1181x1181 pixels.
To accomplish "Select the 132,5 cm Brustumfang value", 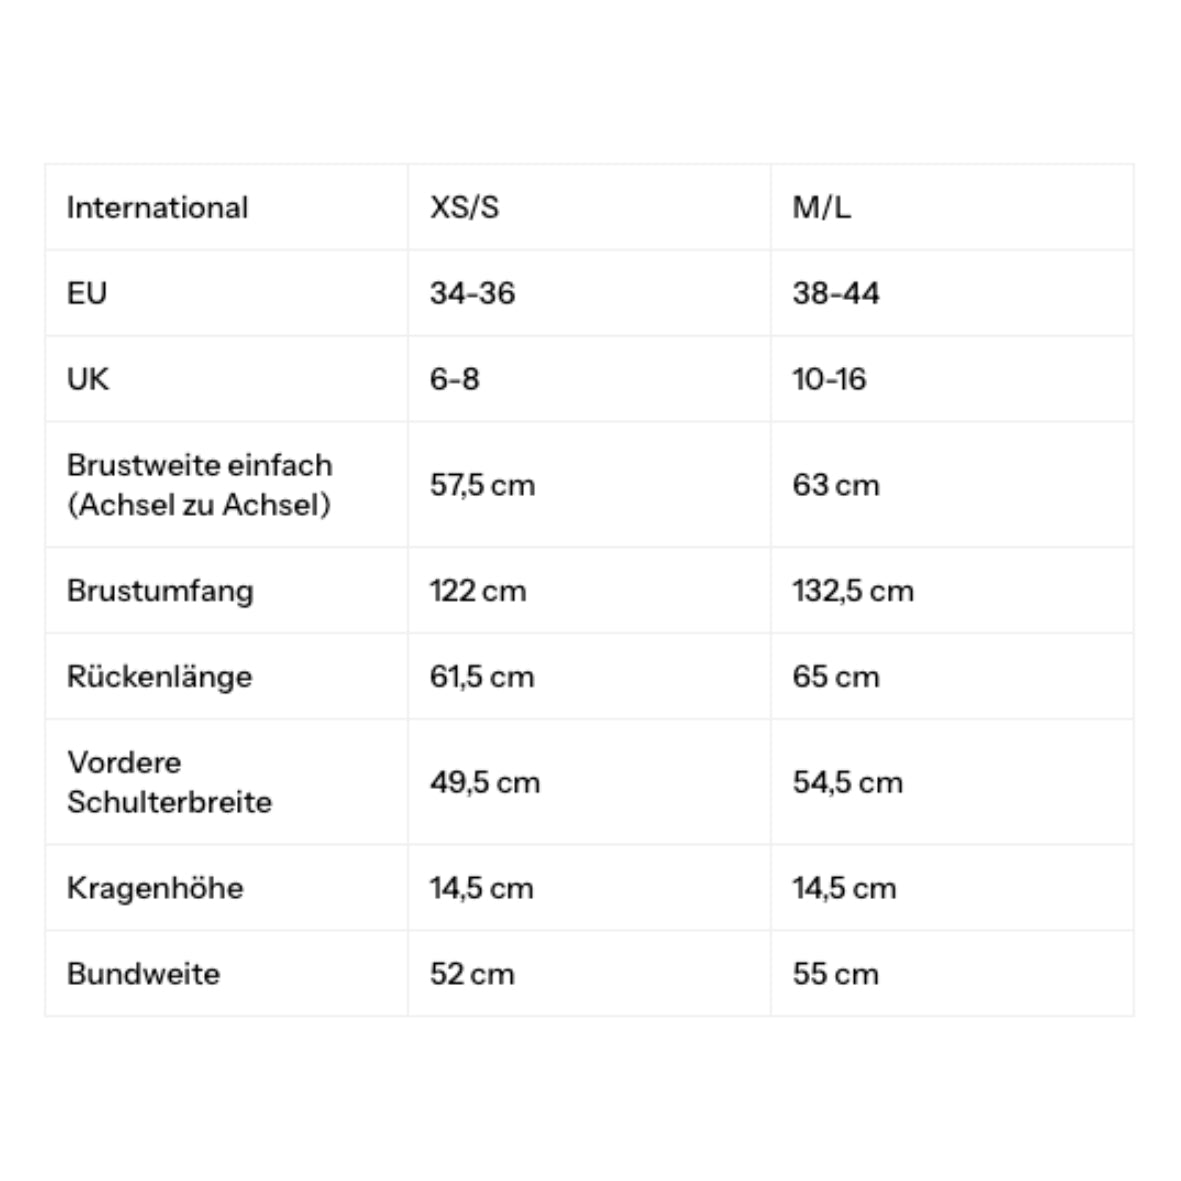I will click(x=853, y=591).
